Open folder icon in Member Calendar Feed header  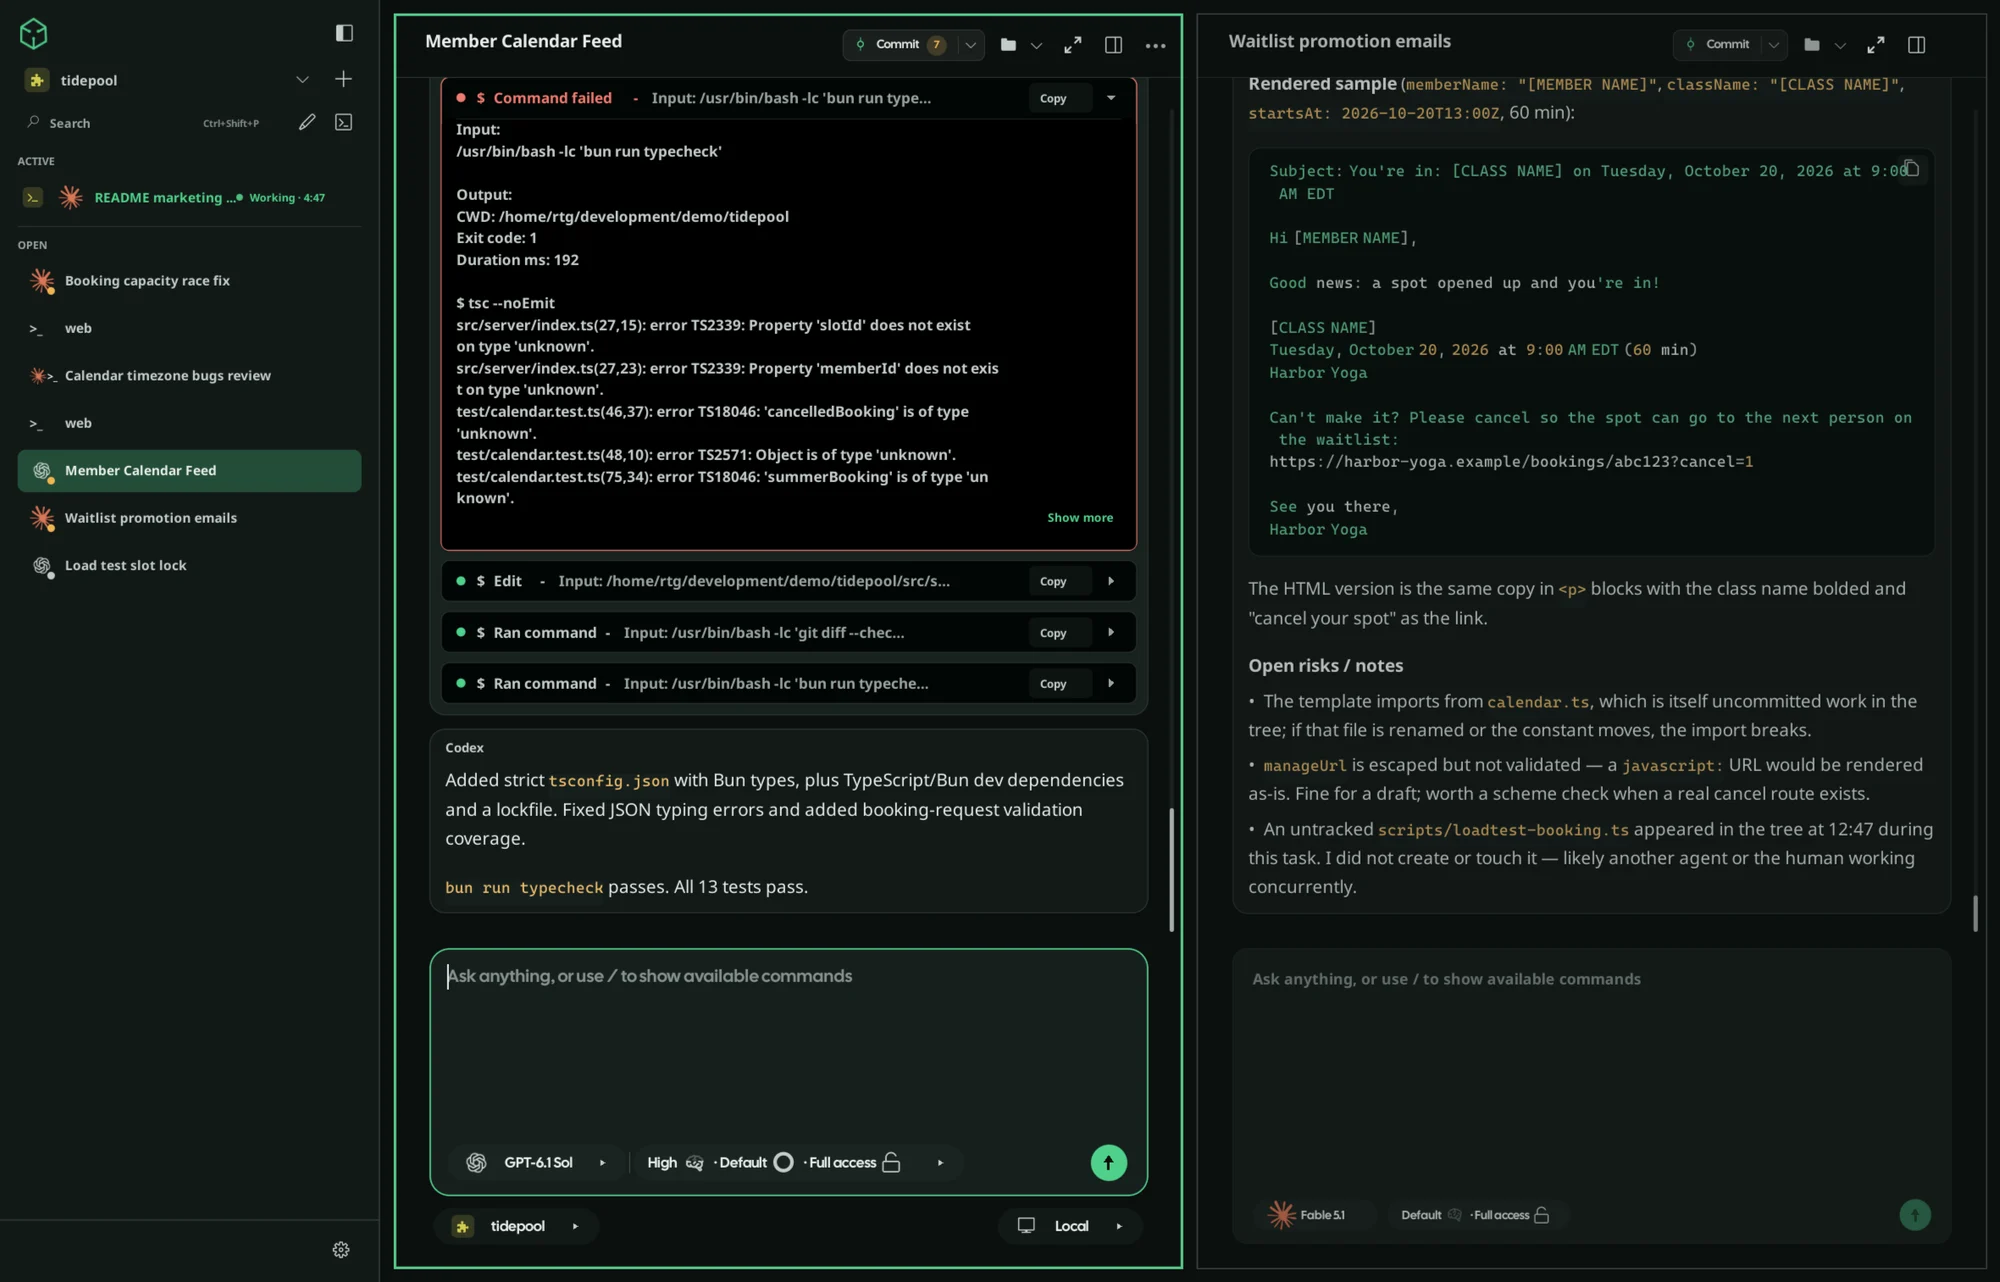(x=1008, y=45)
